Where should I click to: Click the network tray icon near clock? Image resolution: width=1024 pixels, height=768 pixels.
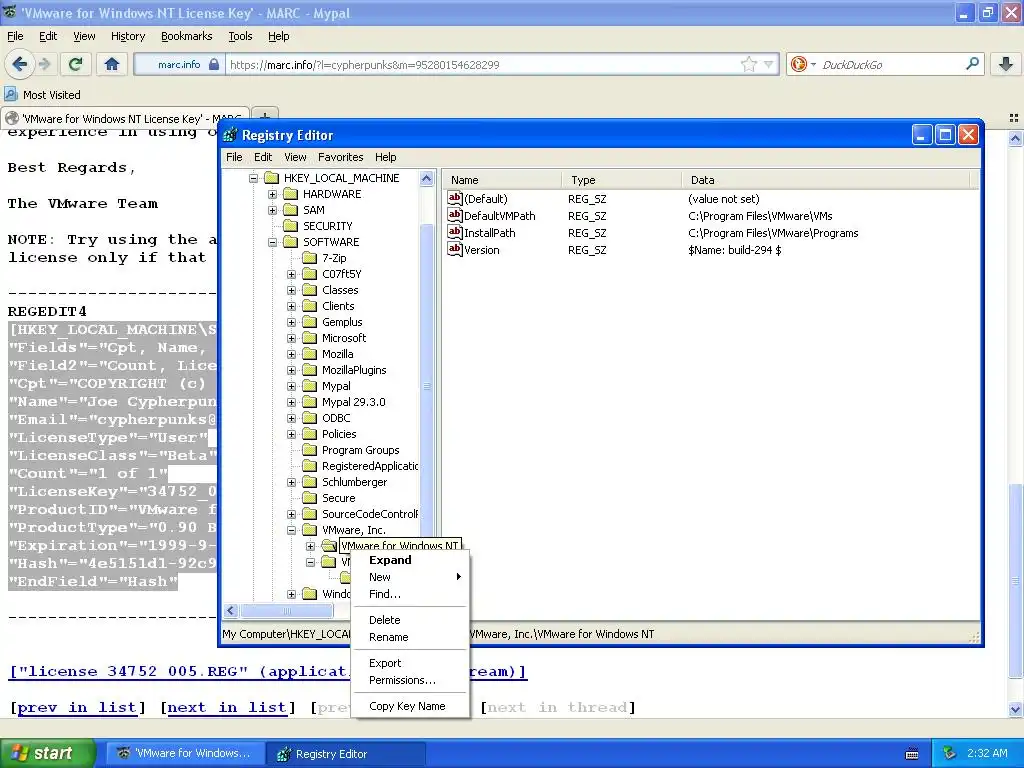(950, 753)
